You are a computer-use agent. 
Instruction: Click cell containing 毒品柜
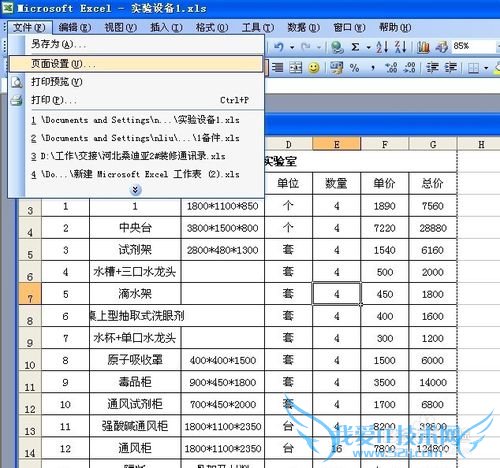[x=135, y=382]
